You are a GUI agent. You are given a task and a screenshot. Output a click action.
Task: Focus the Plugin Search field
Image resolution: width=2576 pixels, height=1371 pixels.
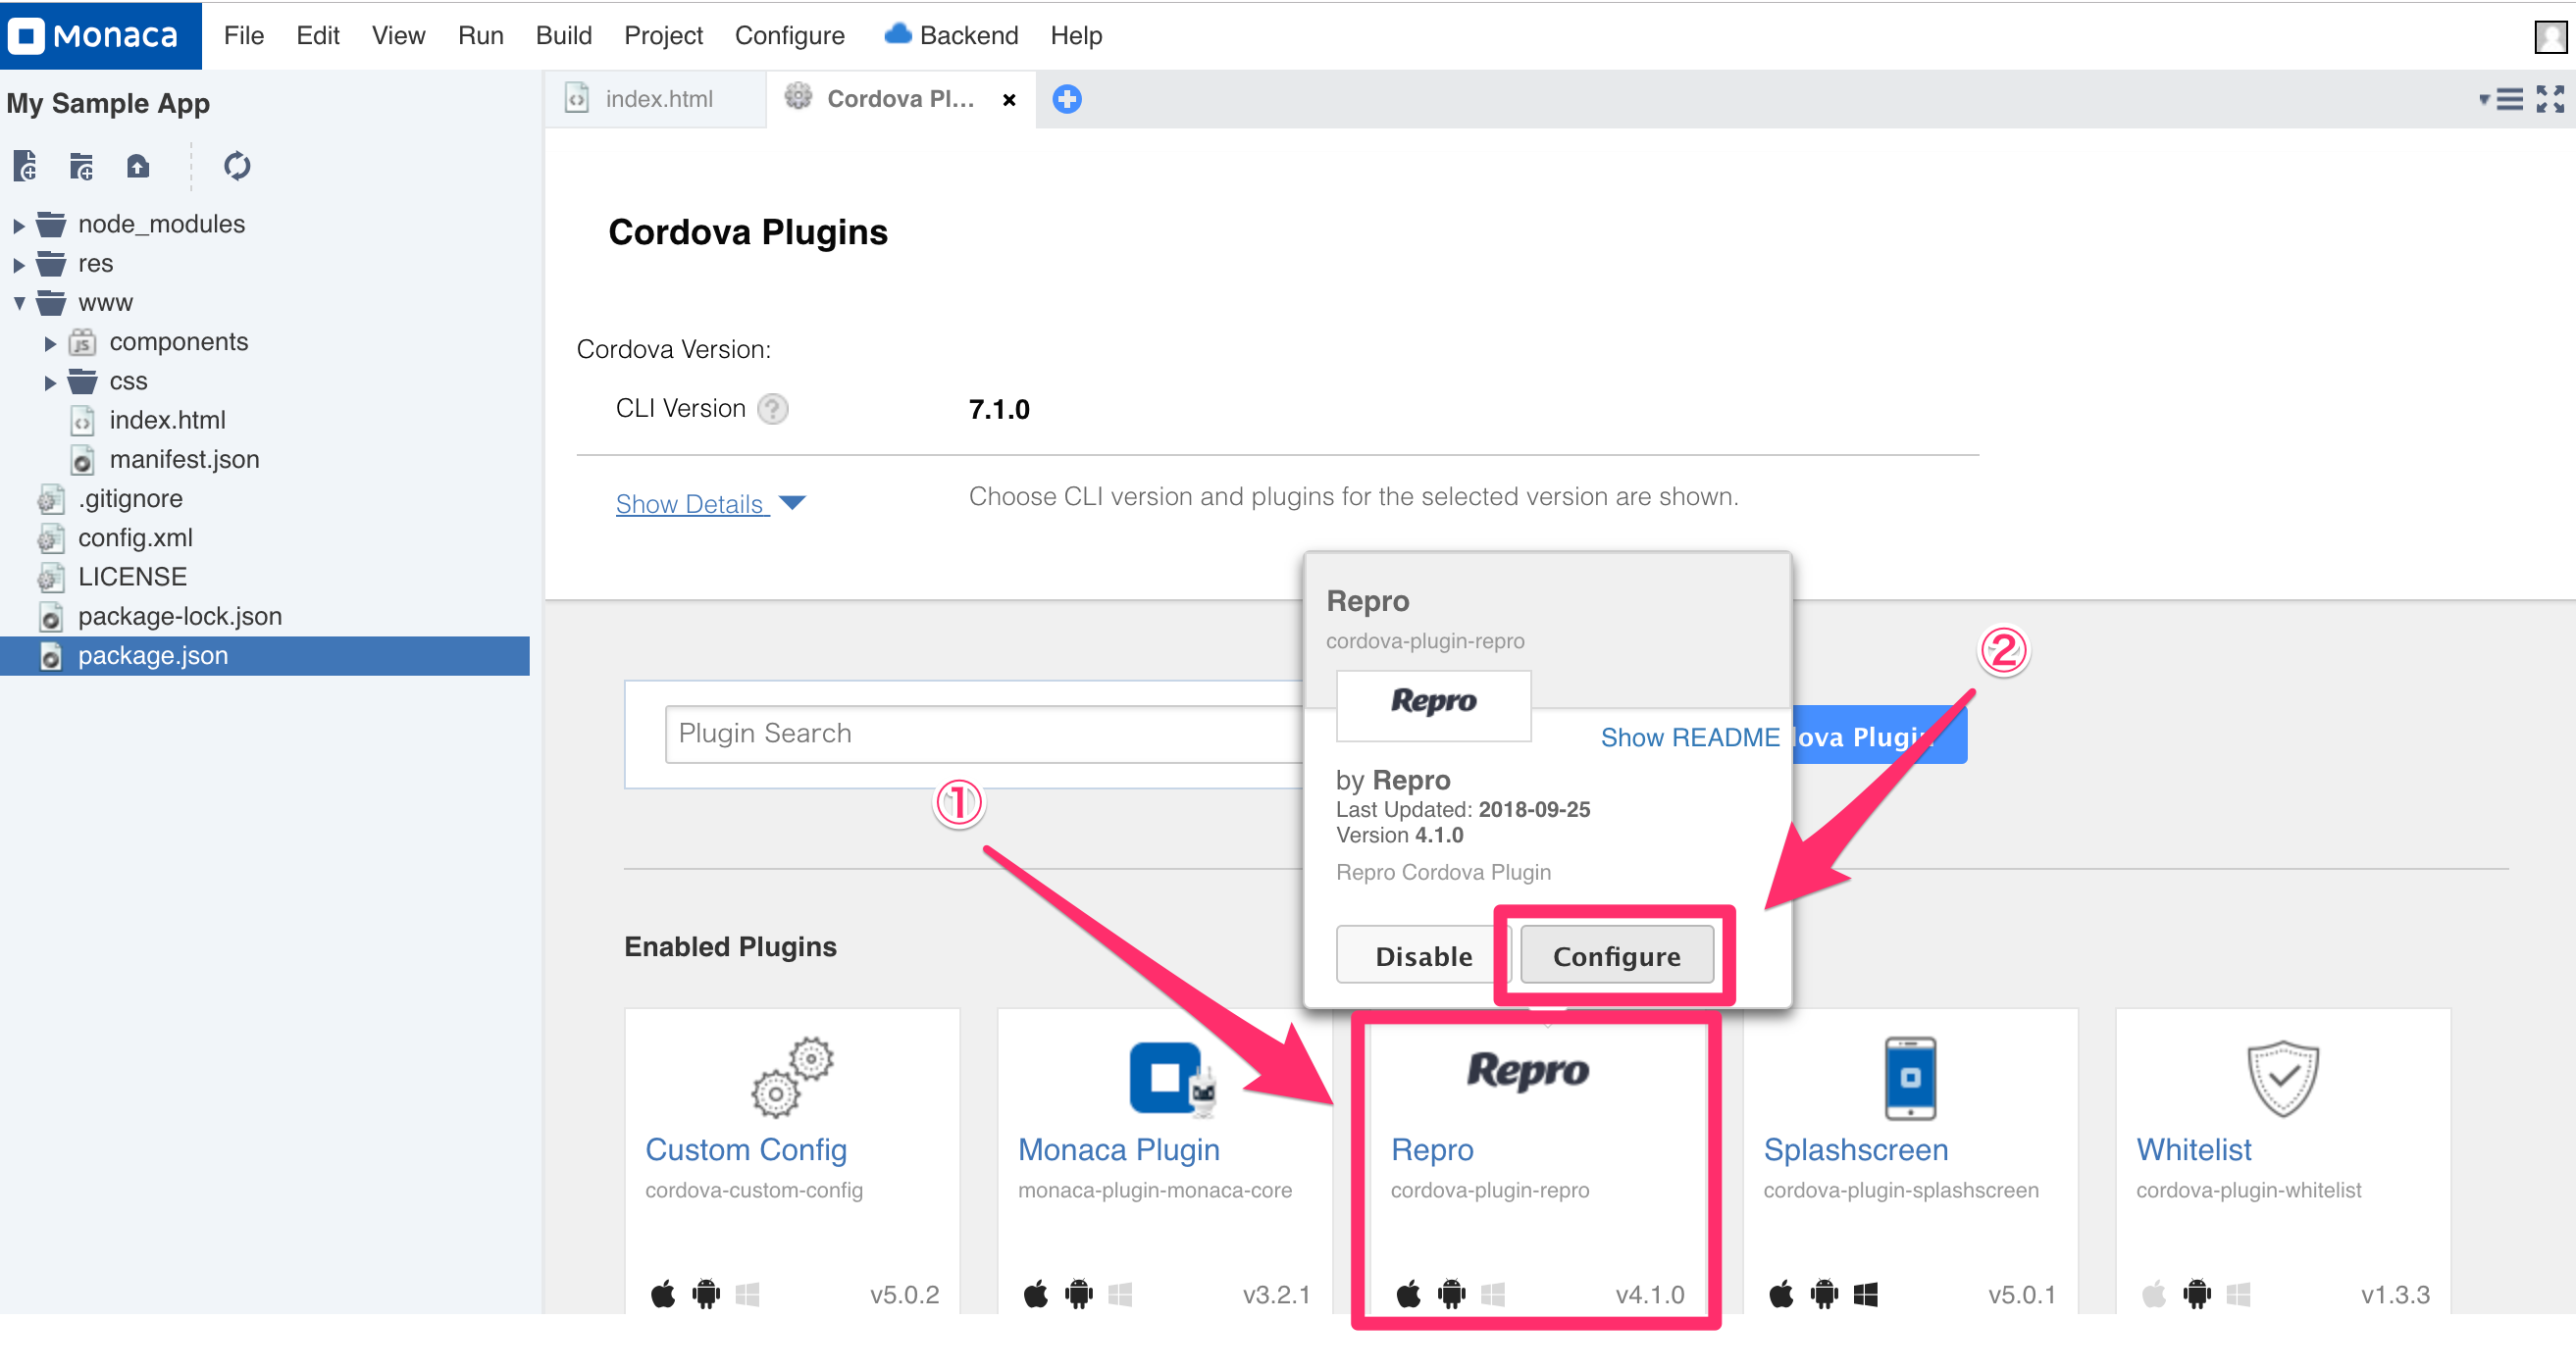(x=984, y=734)
